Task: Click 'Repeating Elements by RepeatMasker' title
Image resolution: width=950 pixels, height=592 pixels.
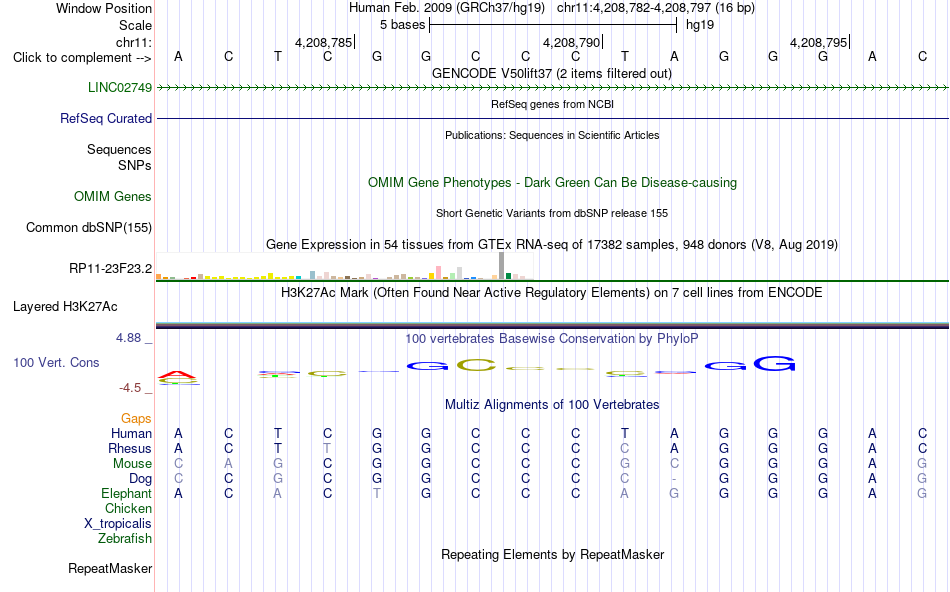Action: coord(553,554)
